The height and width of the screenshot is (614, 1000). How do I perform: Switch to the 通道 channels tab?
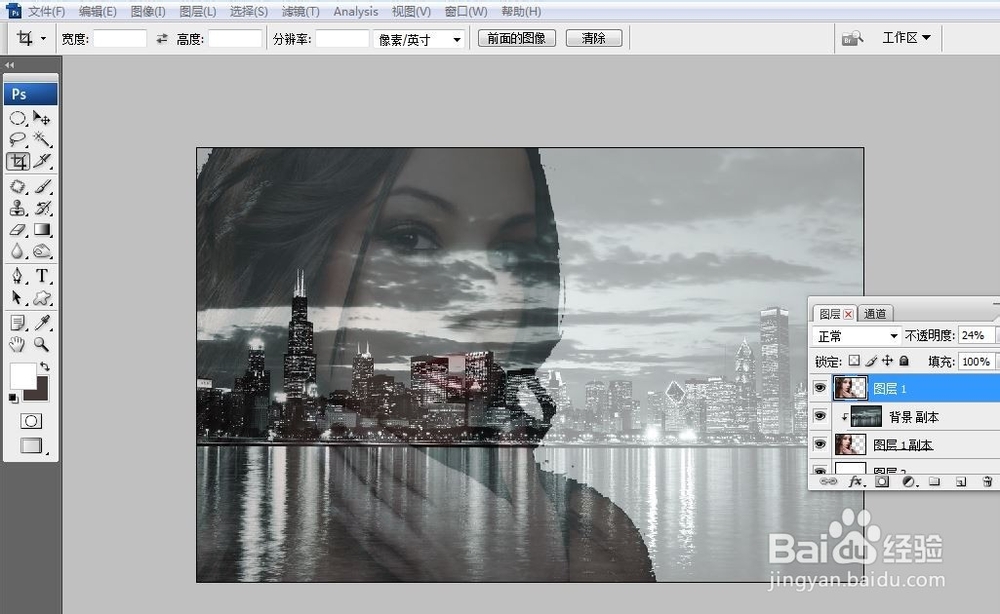tap(875, 314)
